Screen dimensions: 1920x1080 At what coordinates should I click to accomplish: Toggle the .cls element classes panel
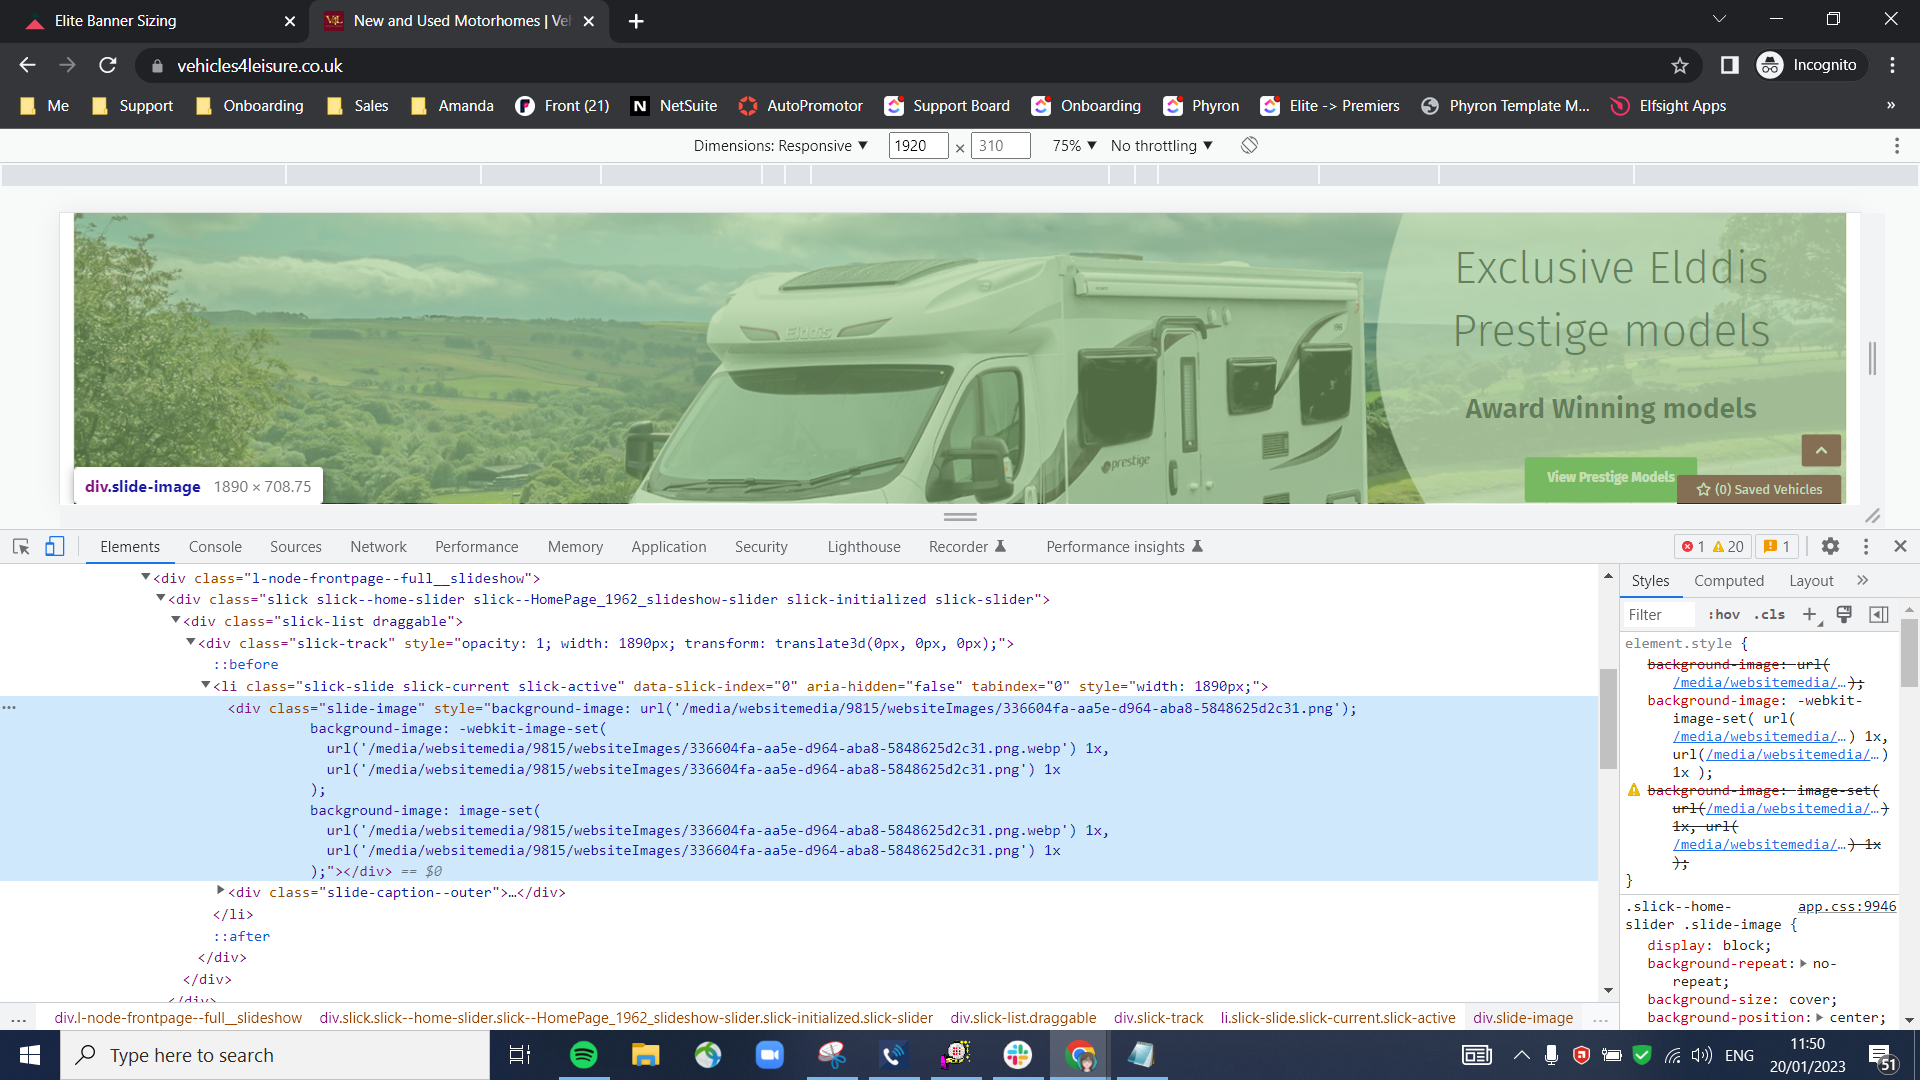coord(1769,615)
